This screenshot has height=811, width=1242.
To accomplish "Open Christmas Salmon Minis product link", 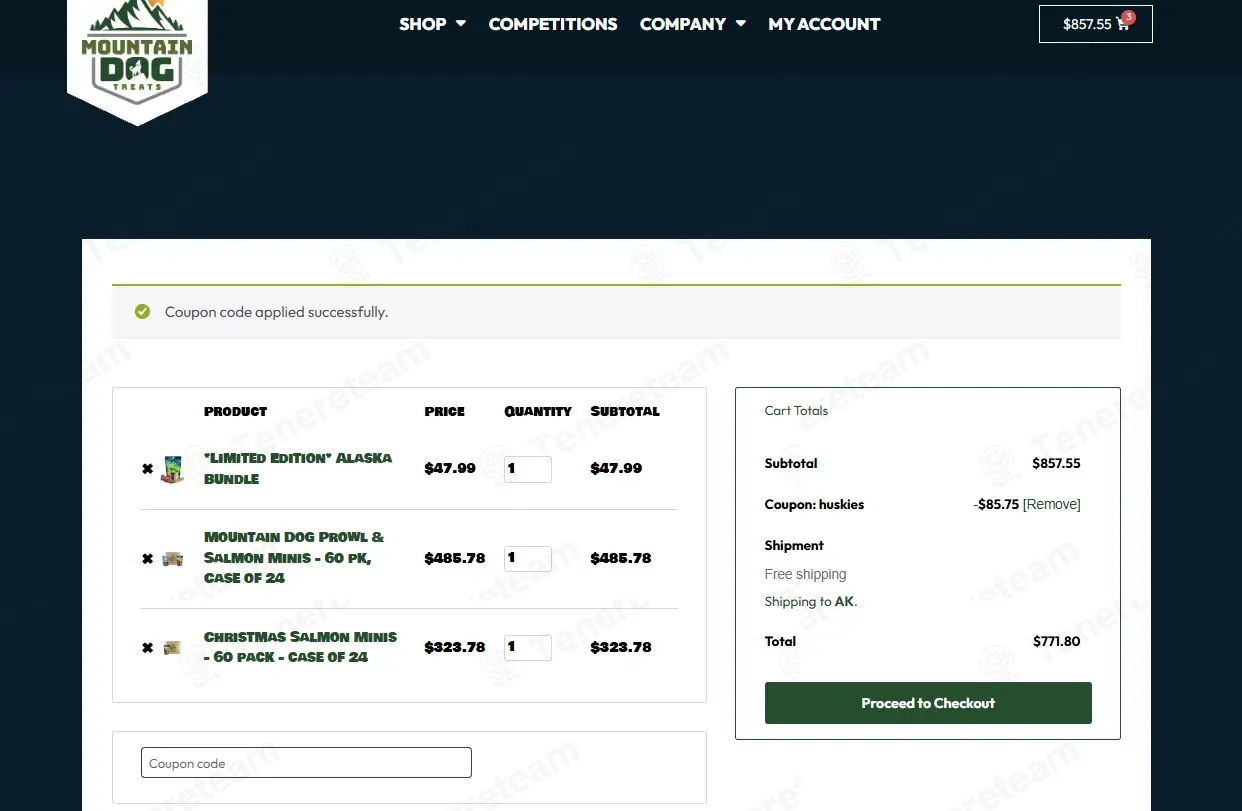I will (x=300, y=647).
